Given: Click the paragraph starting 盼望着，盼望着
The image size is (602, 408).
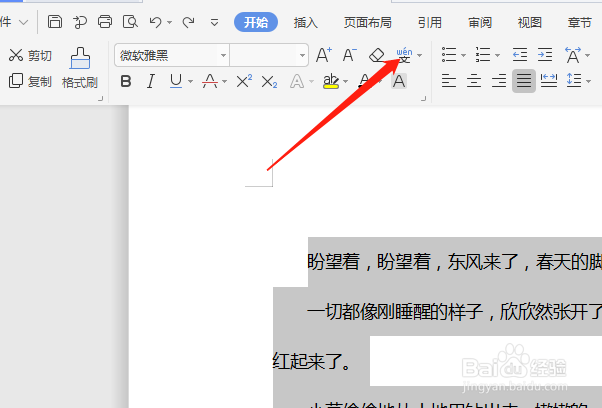Looking at the screenshot, I should [454, 262].
